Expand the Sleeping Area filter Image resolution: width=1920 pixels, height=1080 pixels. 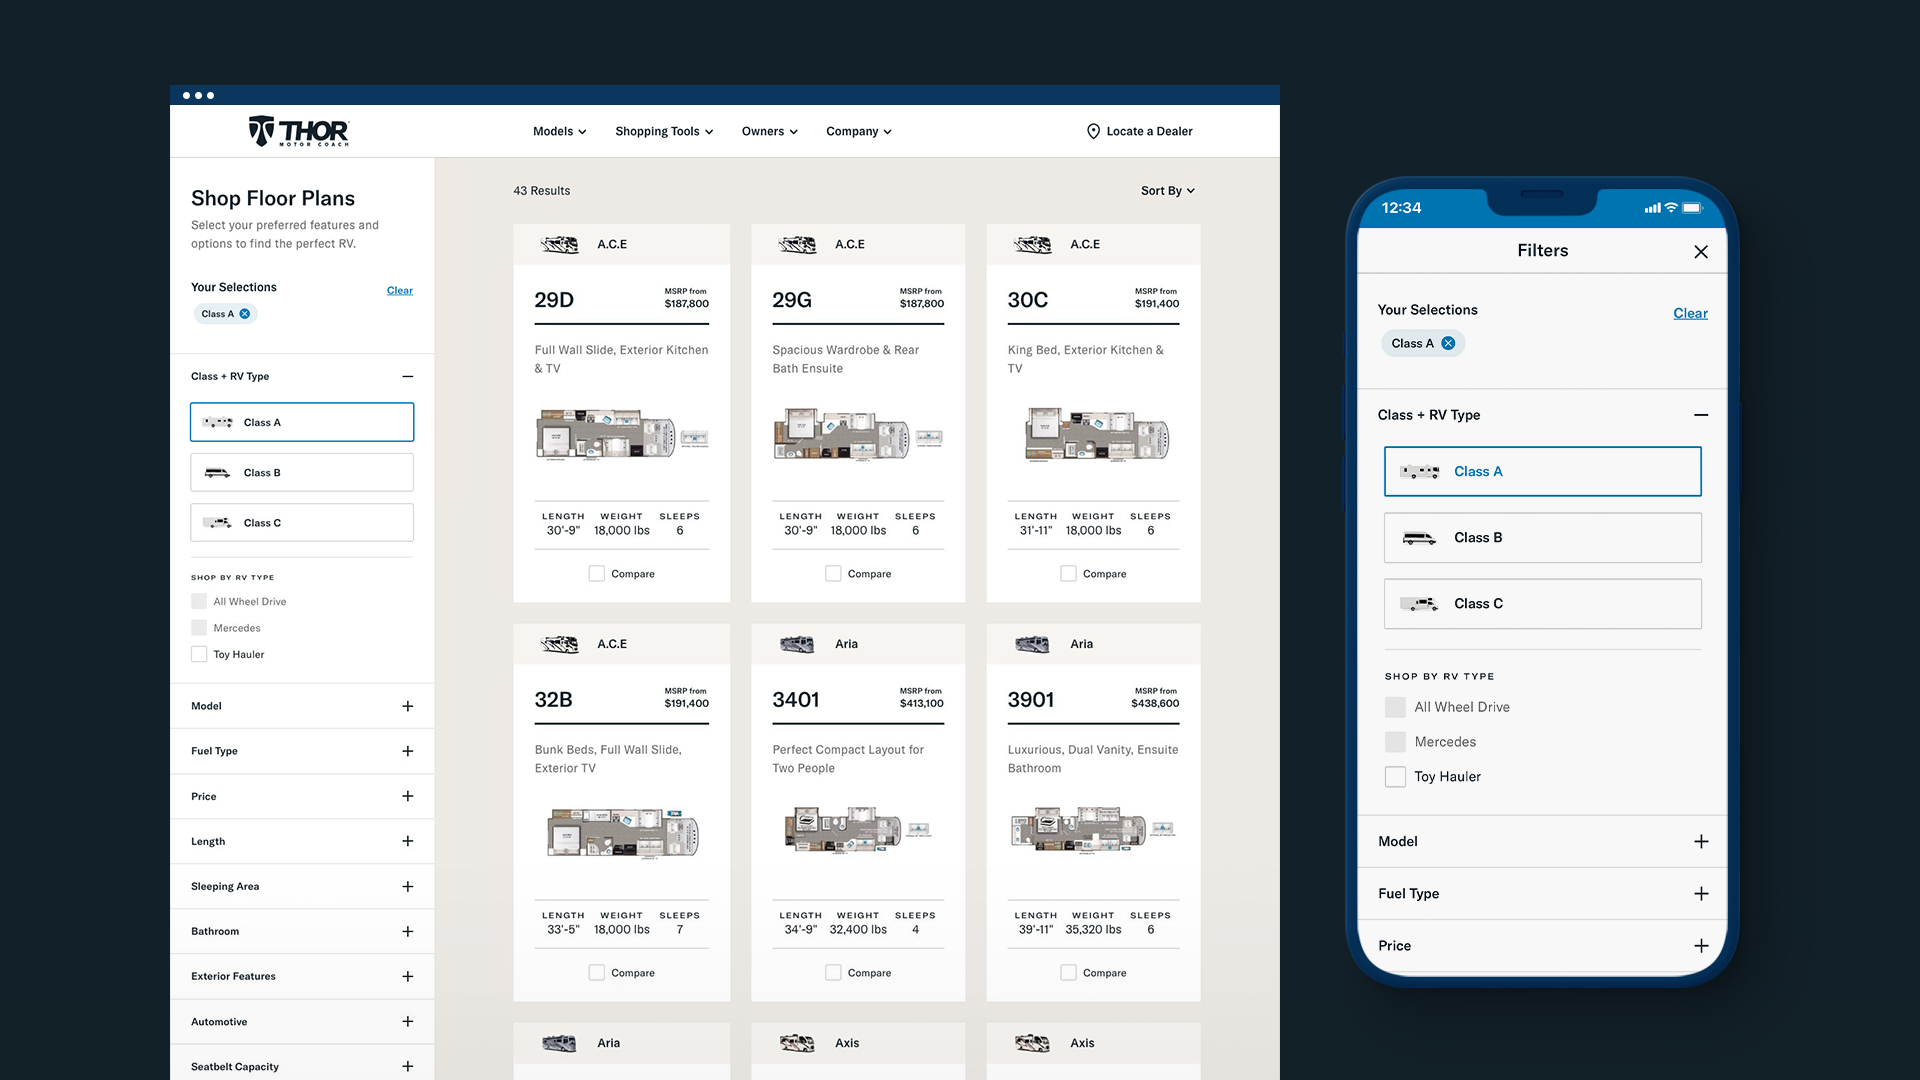coord(408,886)
